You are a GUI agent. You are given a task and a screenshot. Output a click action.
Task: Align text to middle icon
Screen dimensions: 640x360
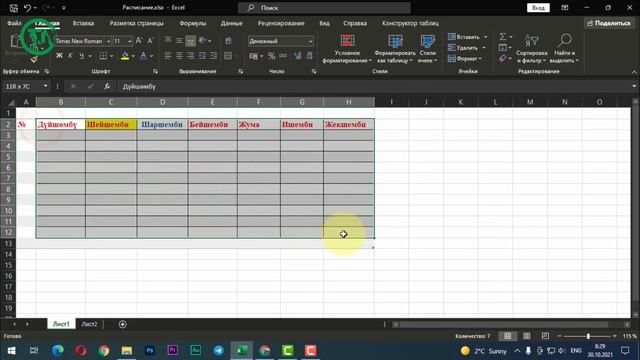[179, 41]
